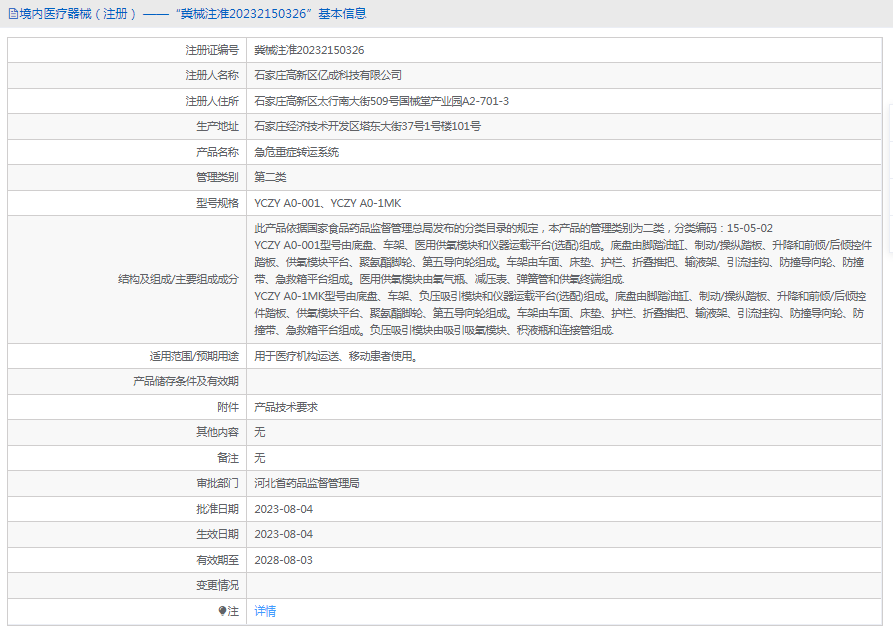This screenshot has width=893, height=633.
Task: Select registrant address with 太行南大街509号
Action: (x=382, y=101)
